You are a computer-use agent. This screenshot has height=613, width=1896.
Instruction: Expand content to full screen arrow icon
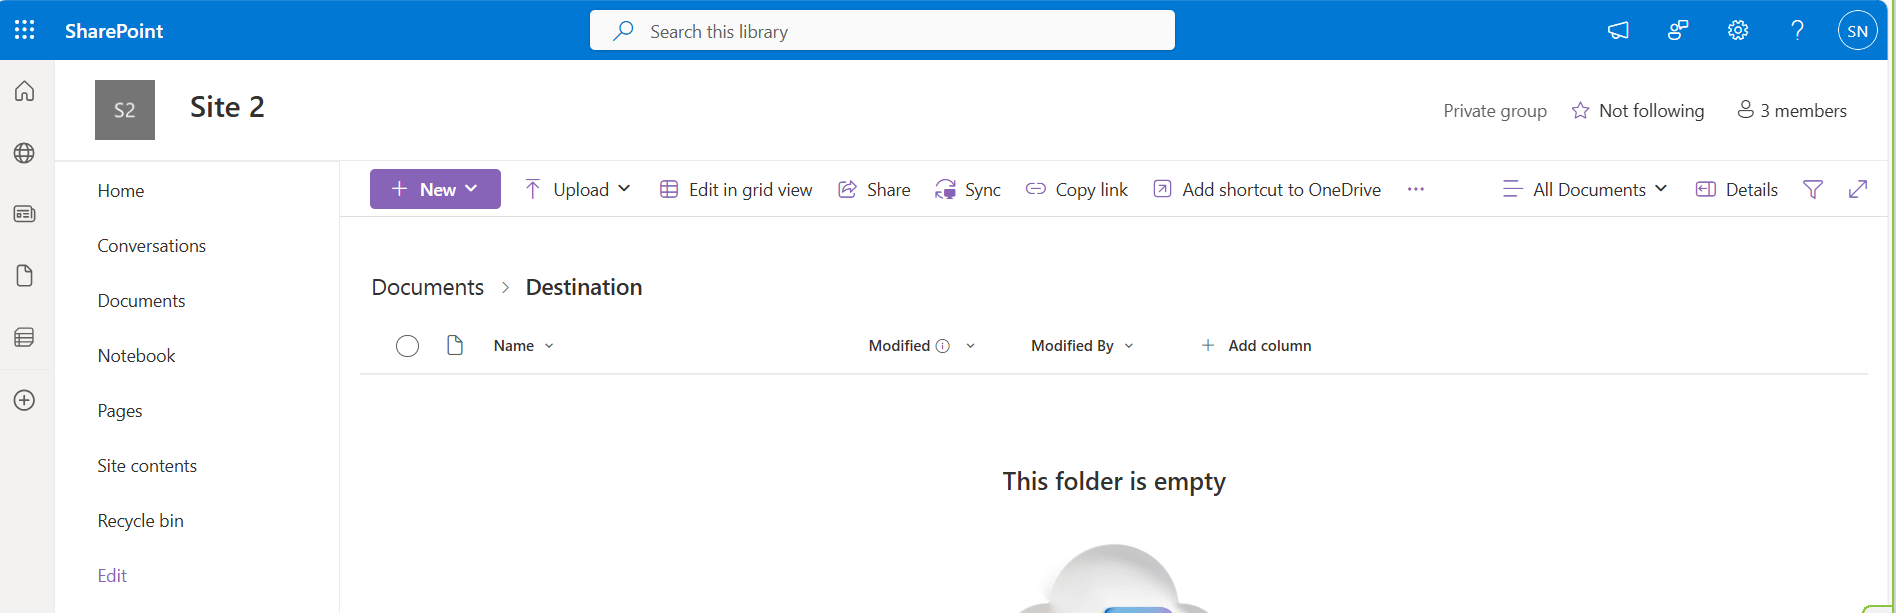(x=1858, y=189)
